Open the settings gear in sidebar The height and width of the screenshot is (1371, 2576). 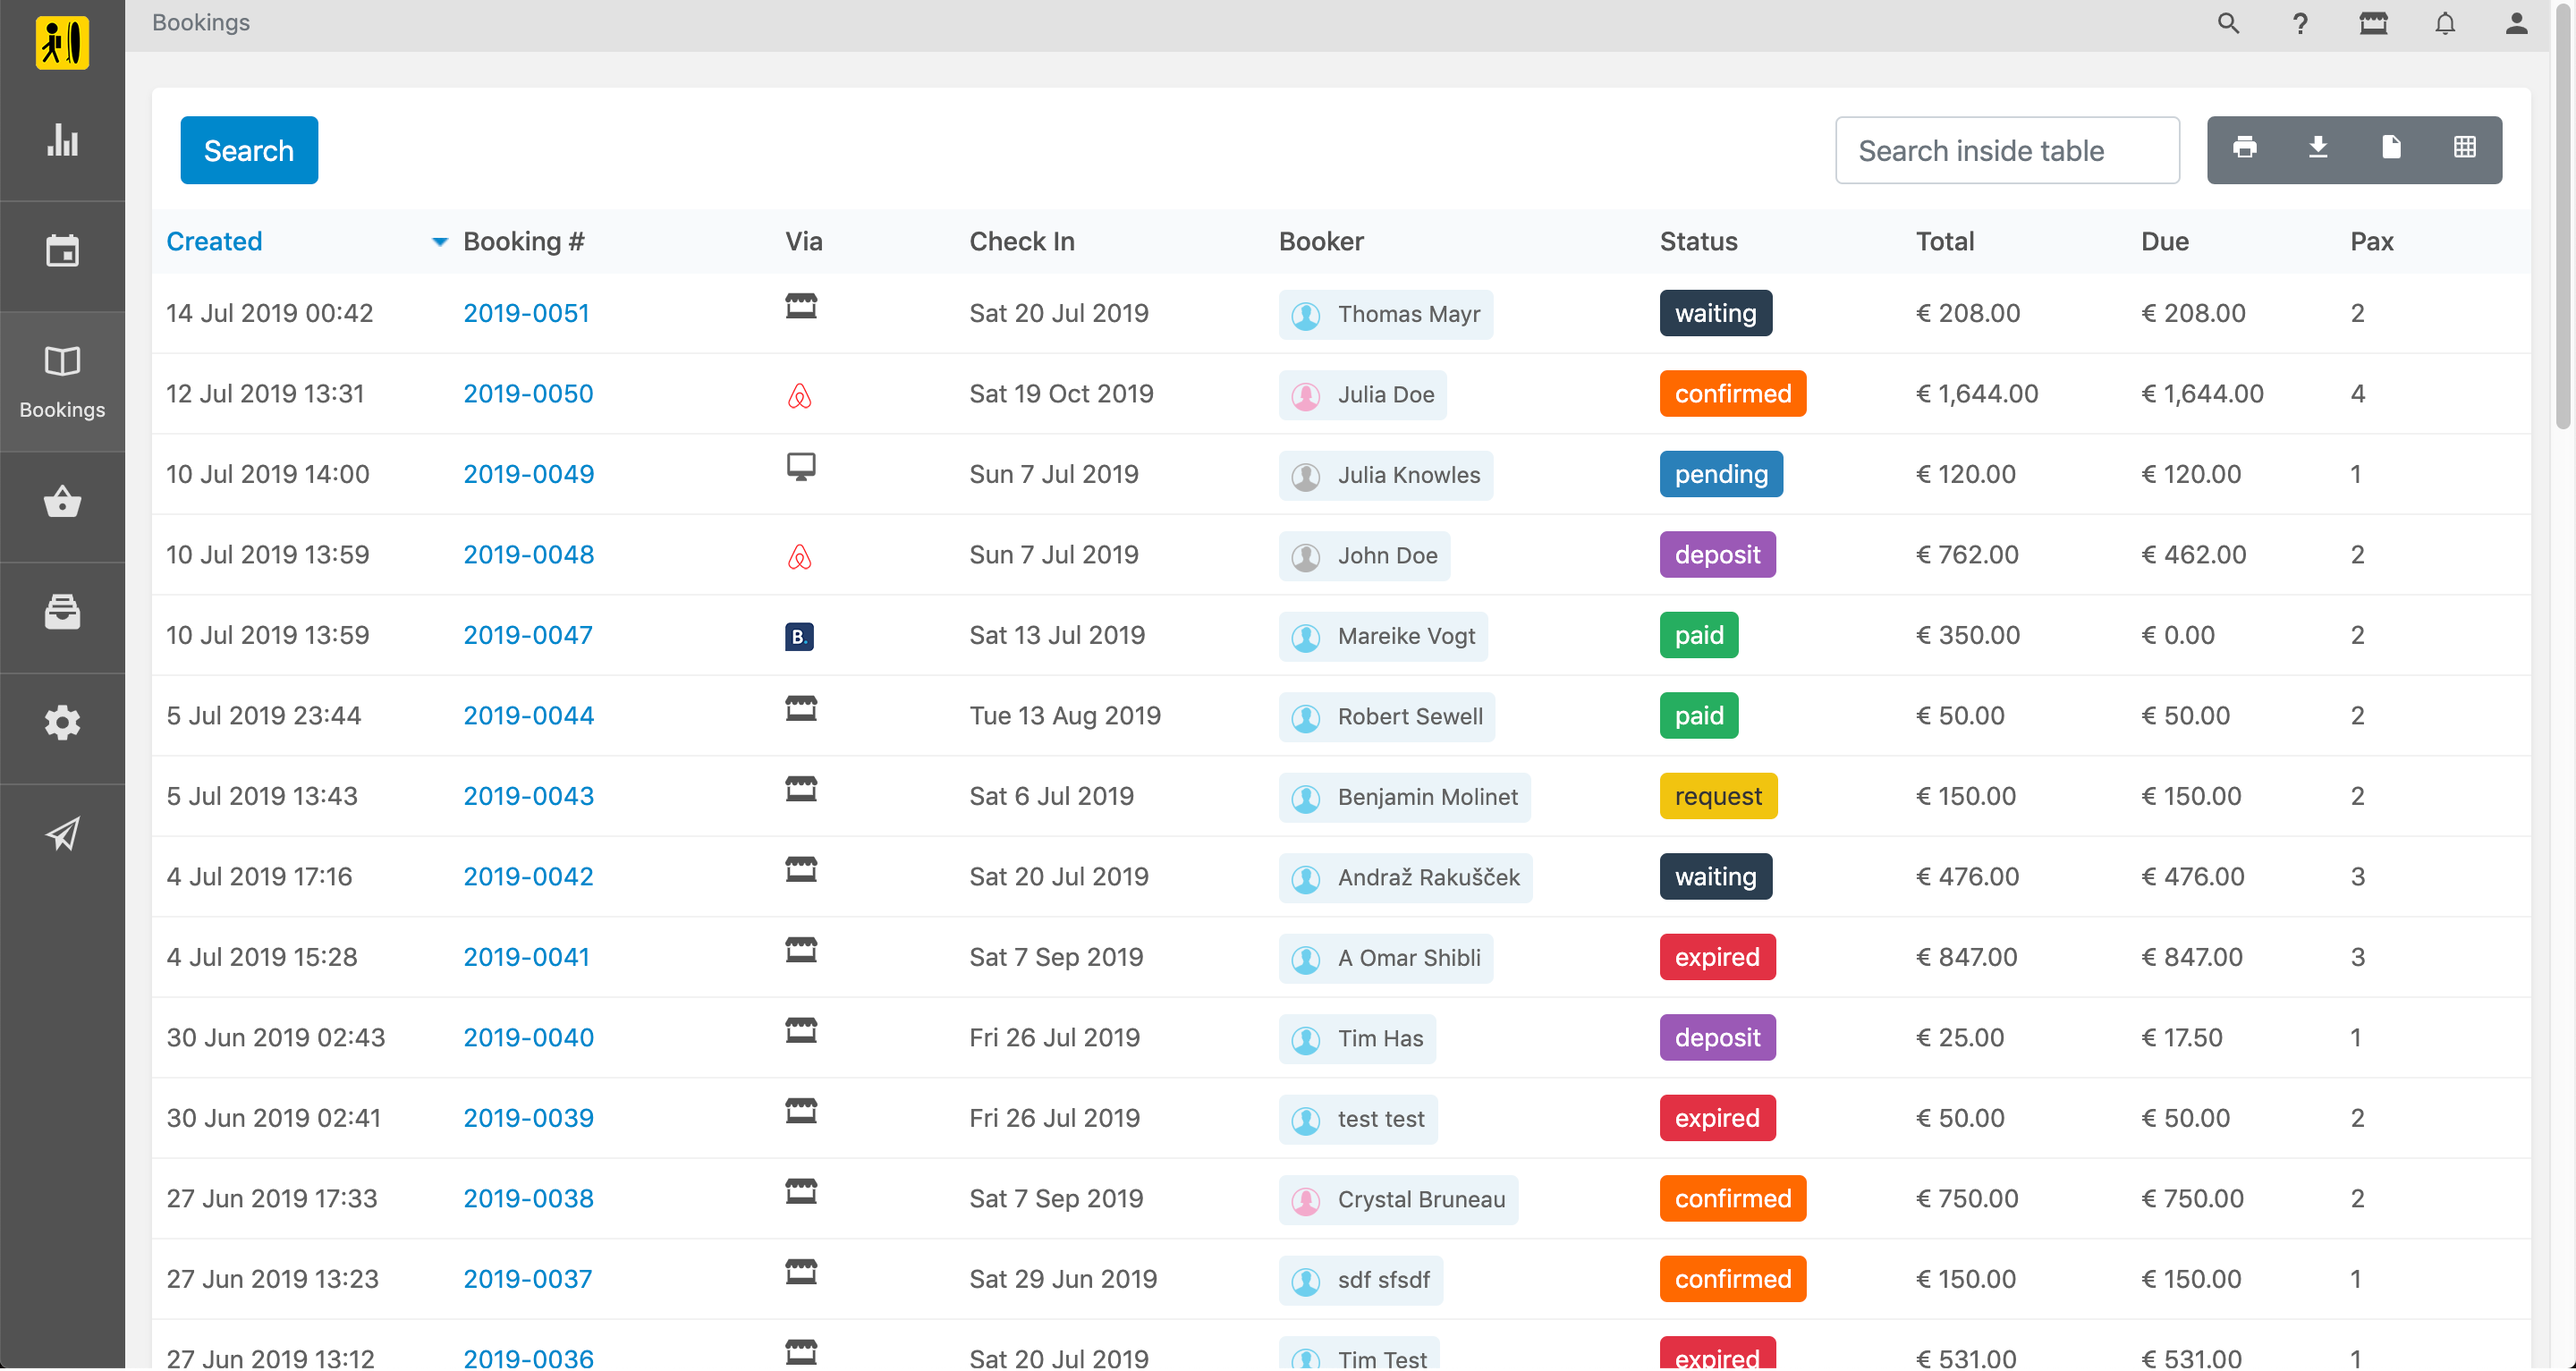click(x=62, y=722)
